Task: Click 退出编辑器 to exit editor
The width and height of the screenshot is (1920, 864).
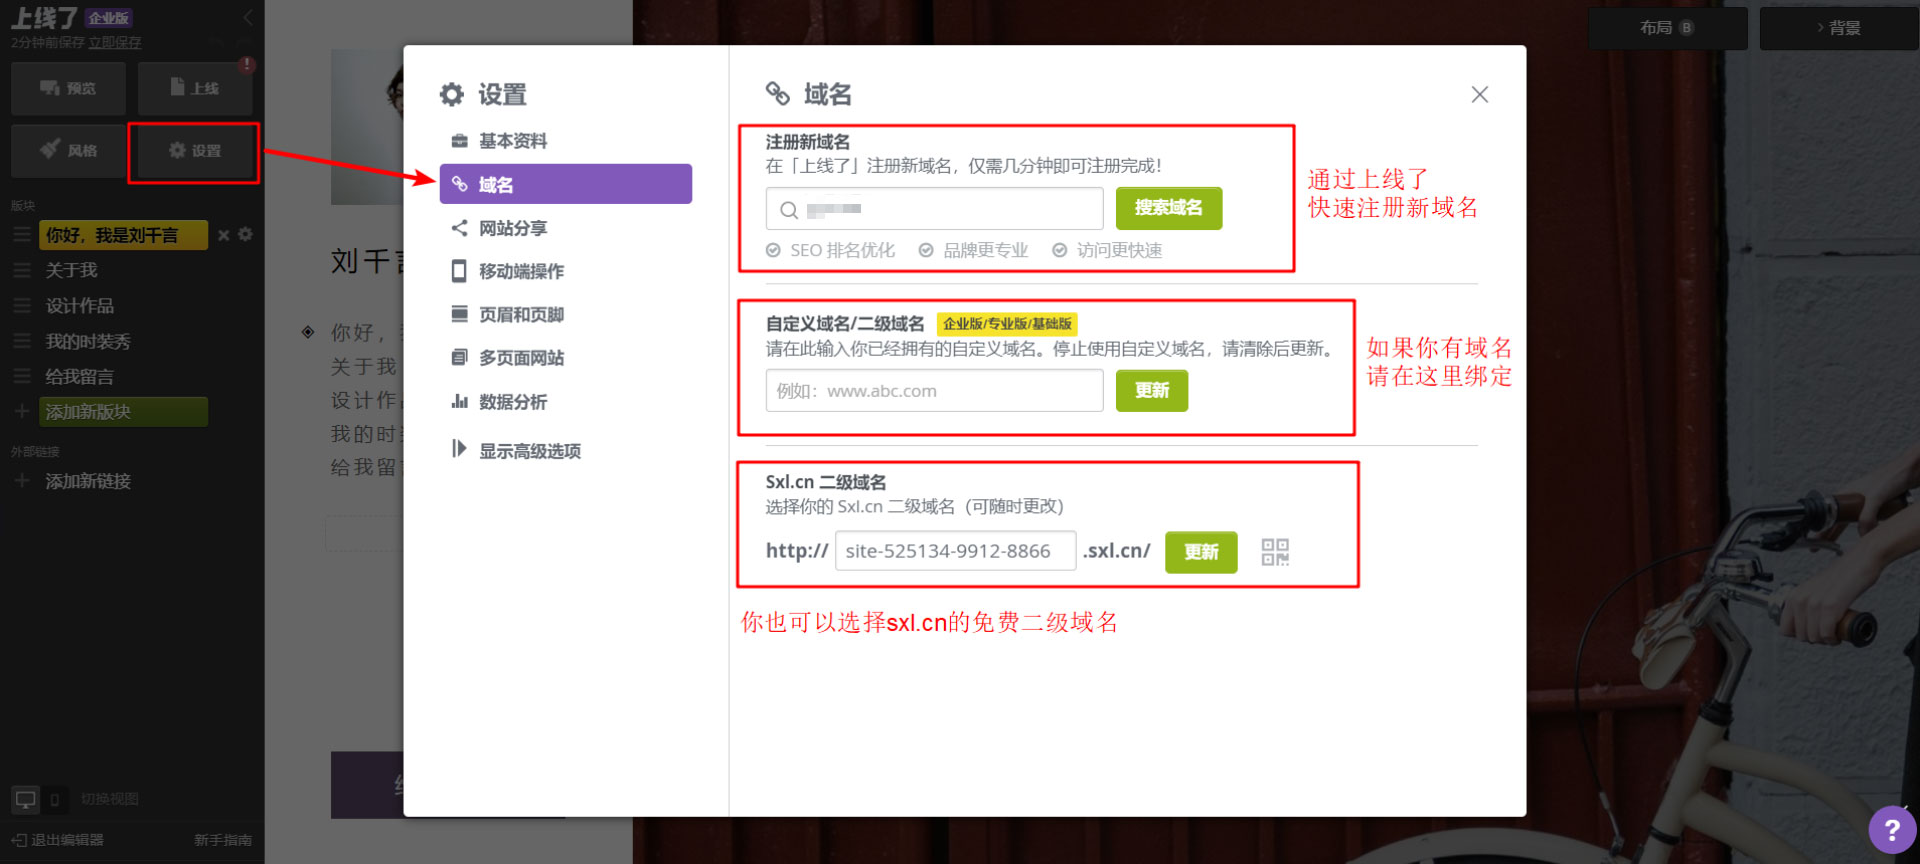Action: tap(58, 840)
